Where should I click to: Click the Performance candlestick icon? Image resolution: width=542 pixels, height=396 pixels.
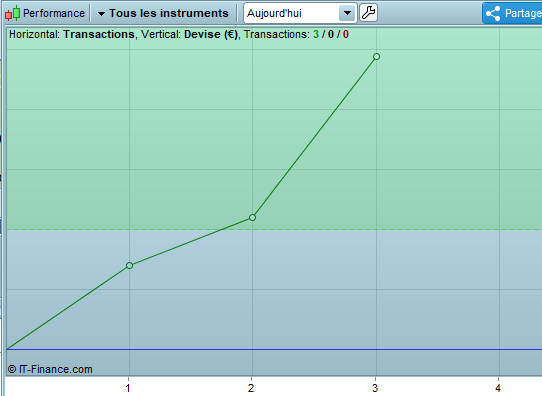12,13
